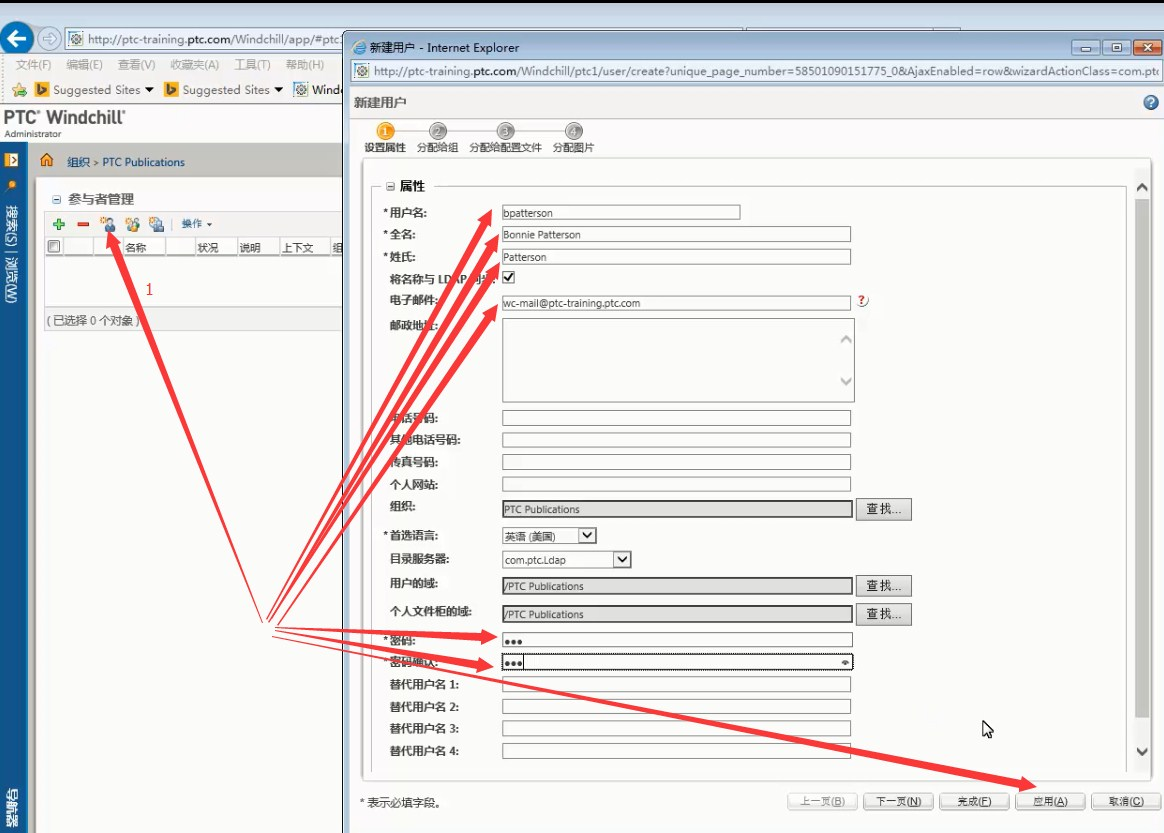Viewport: 1164px width, 833px height.
Task: Click the dialog scrollbar up arrow
Action: [x=1142, y=187]
